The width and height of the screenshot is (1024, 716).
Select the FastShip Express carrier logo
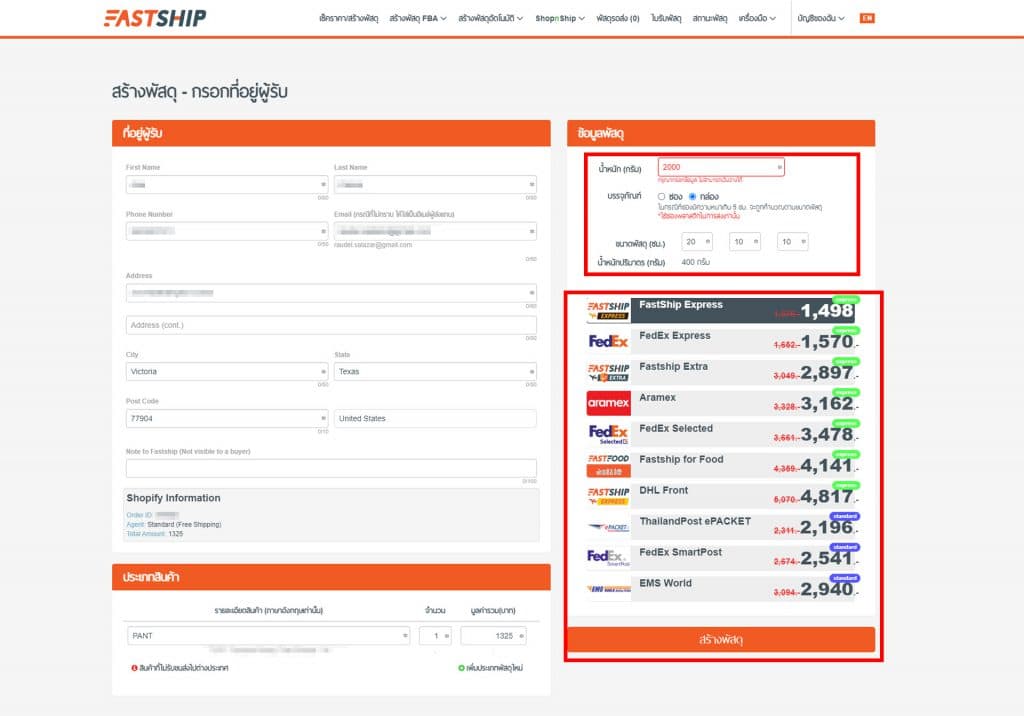pos(608,311)
